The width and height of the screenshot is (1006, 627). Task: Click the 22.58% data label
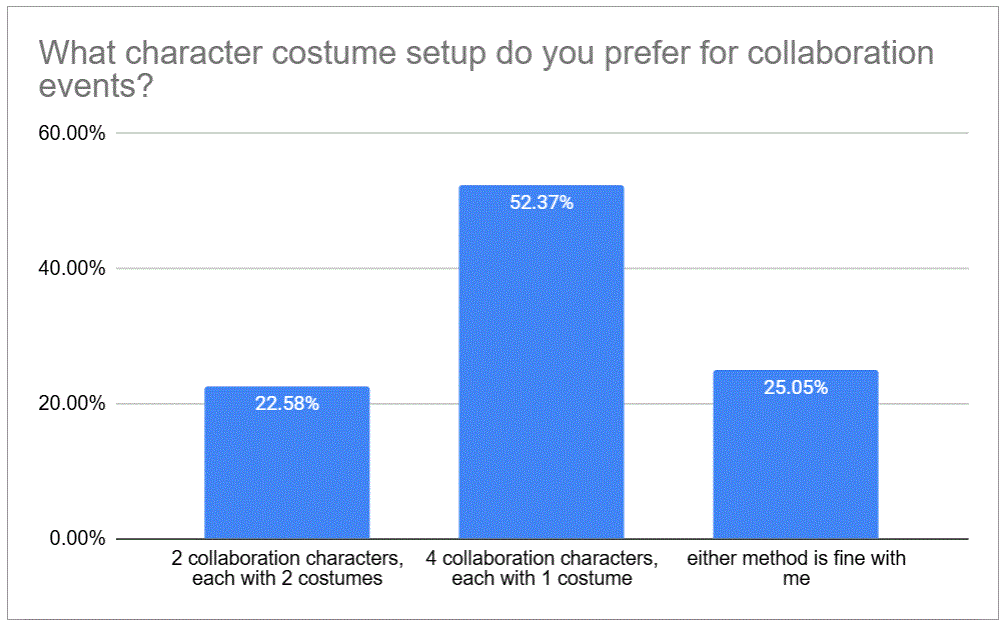tap(287, 403)
